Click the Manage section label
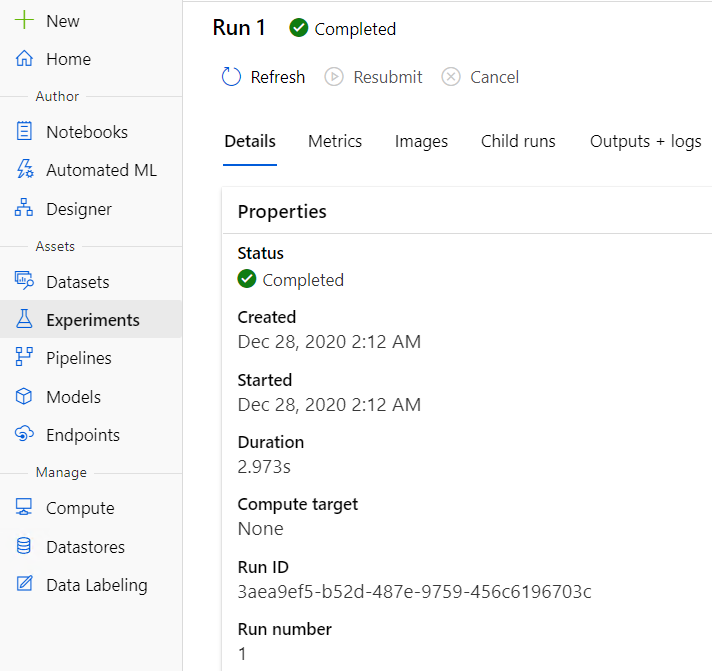This screenshot has width=712, height=671. [61, 473]
